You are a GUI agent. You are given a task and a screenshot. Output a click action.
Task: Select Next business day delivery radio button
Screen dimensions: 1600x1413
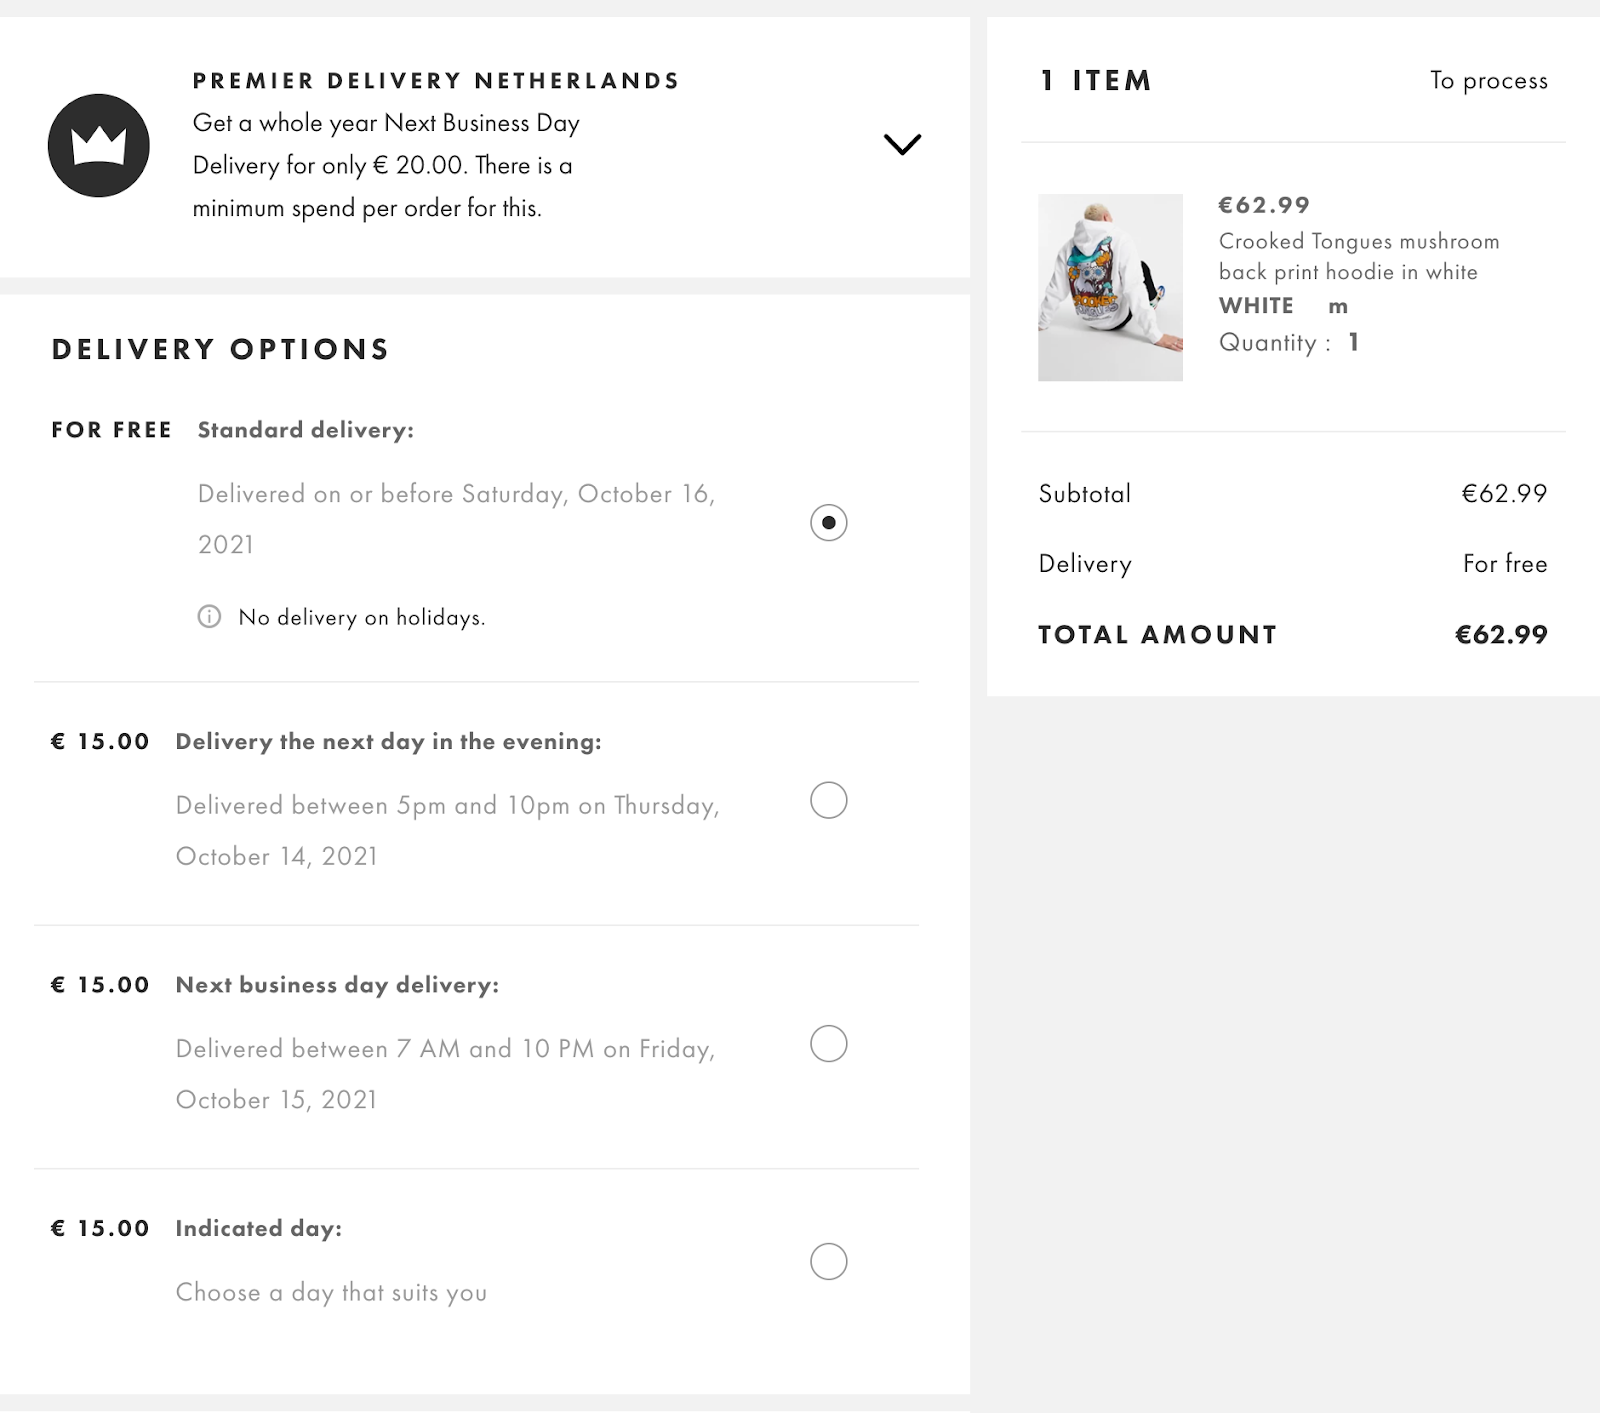tap(828, 1043)
